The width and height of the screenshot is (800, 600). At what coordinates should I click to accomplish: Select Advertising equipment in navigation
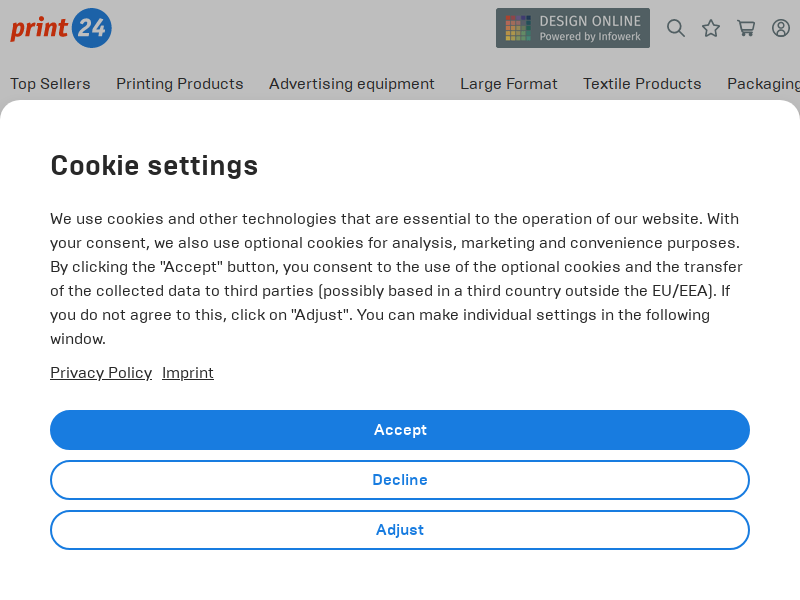pyautogui.click(x=352, y=84)
